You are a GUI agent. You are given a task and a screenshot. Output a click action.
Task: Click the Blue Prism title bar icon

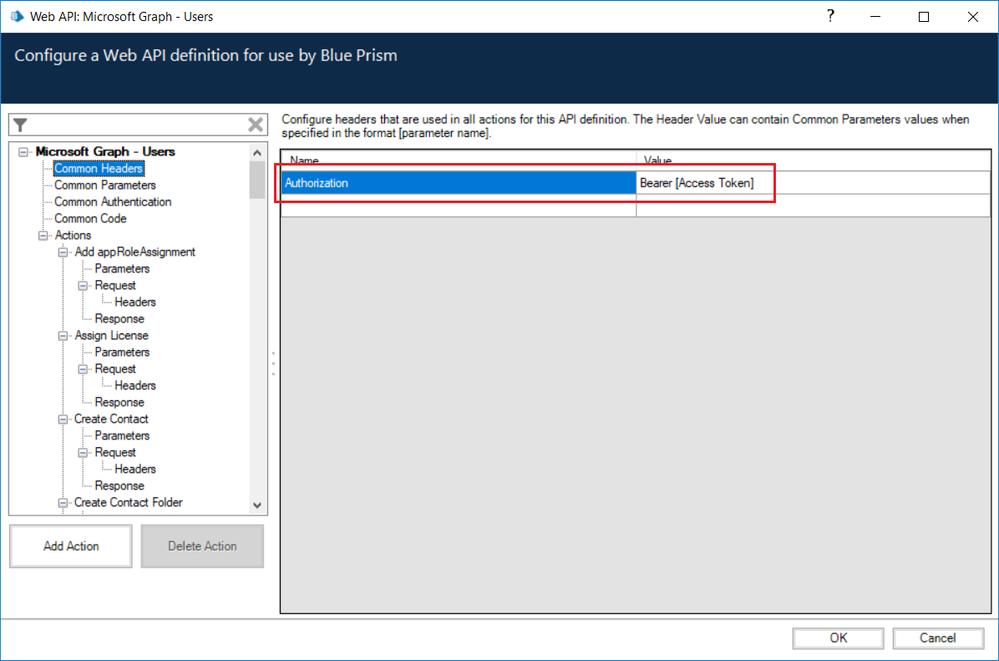(17, 16)
